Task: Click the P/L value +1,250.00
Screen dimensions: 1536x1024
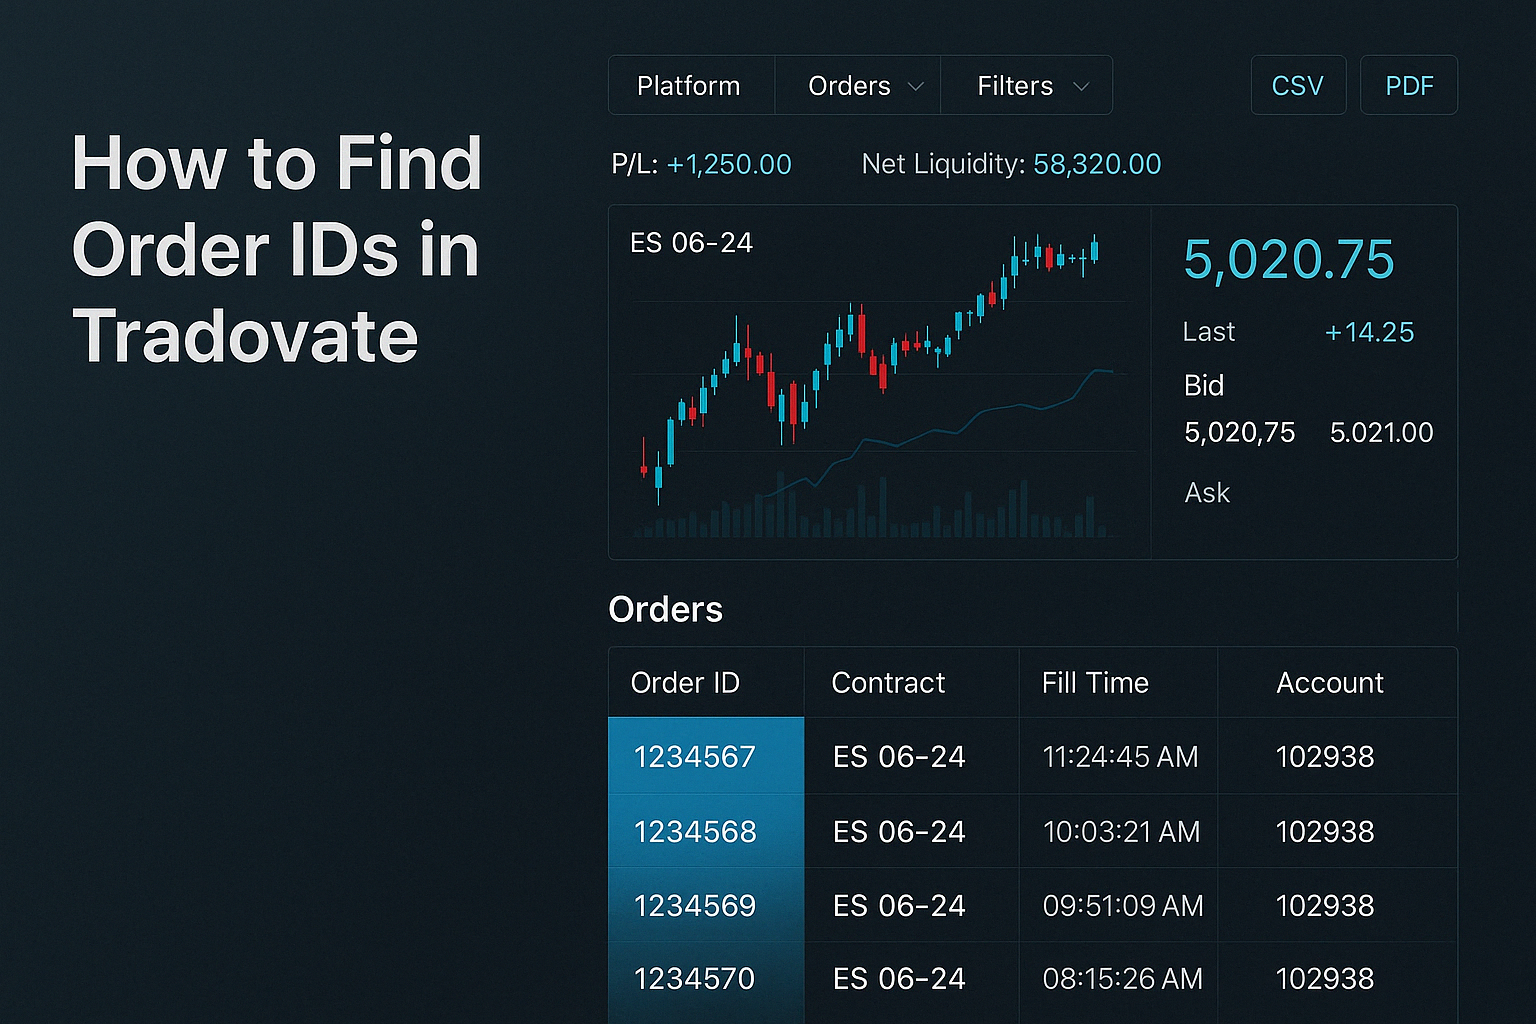Action: tap(729, 164)
